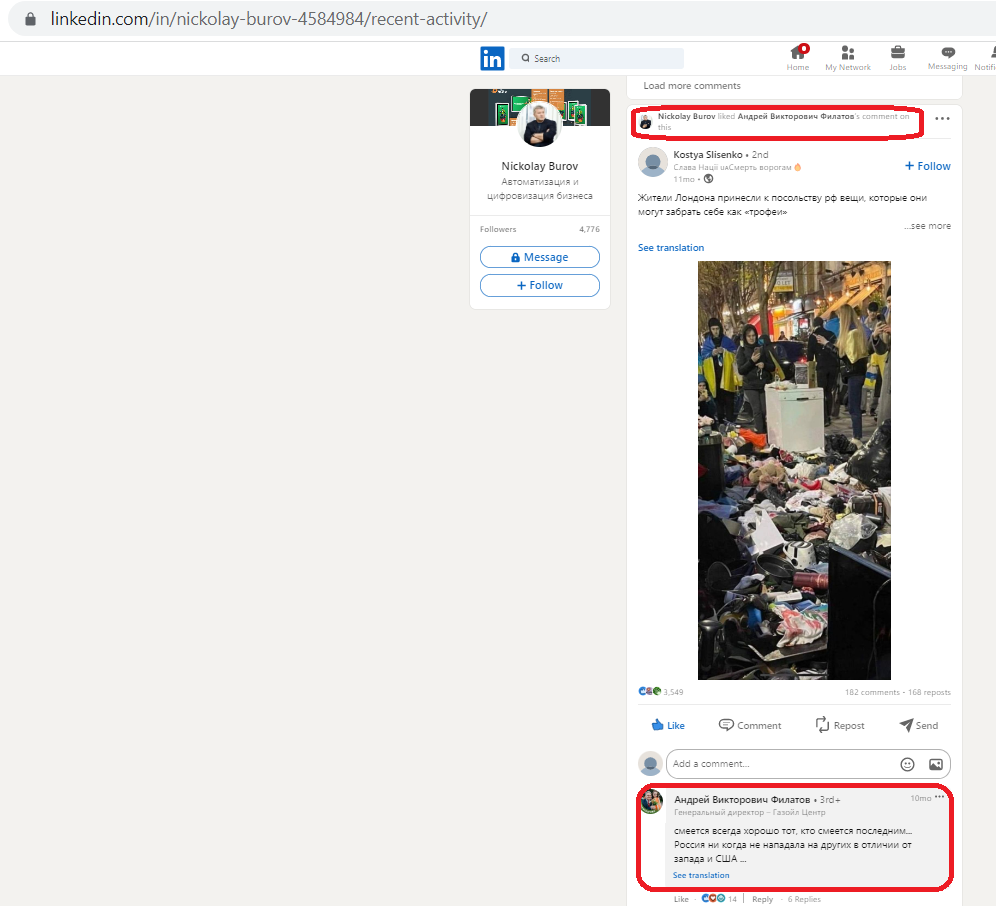The image size is (996, 906).
Task: Click Reply under Филатов's comment
Action: point(762,899)
